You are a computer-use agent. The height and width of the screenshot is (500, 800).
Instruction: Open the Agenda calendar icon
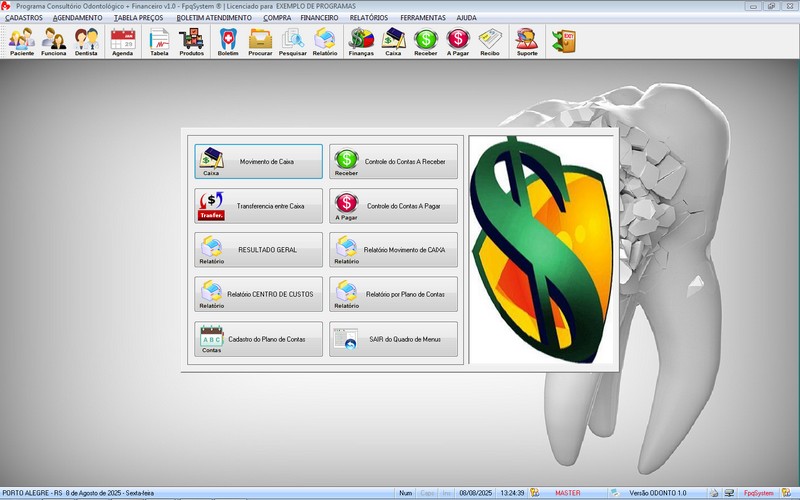(122, 41)
